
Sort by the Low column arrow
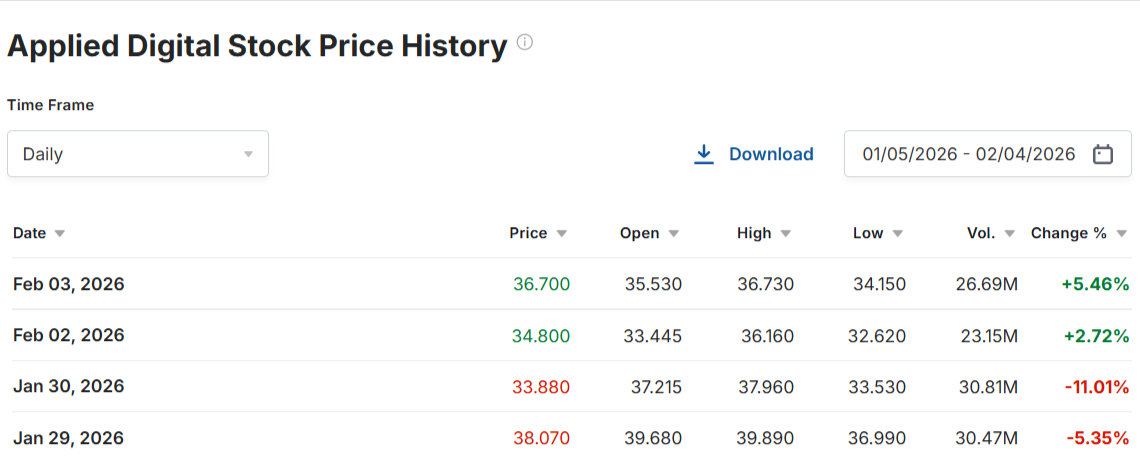coord(897,233)
